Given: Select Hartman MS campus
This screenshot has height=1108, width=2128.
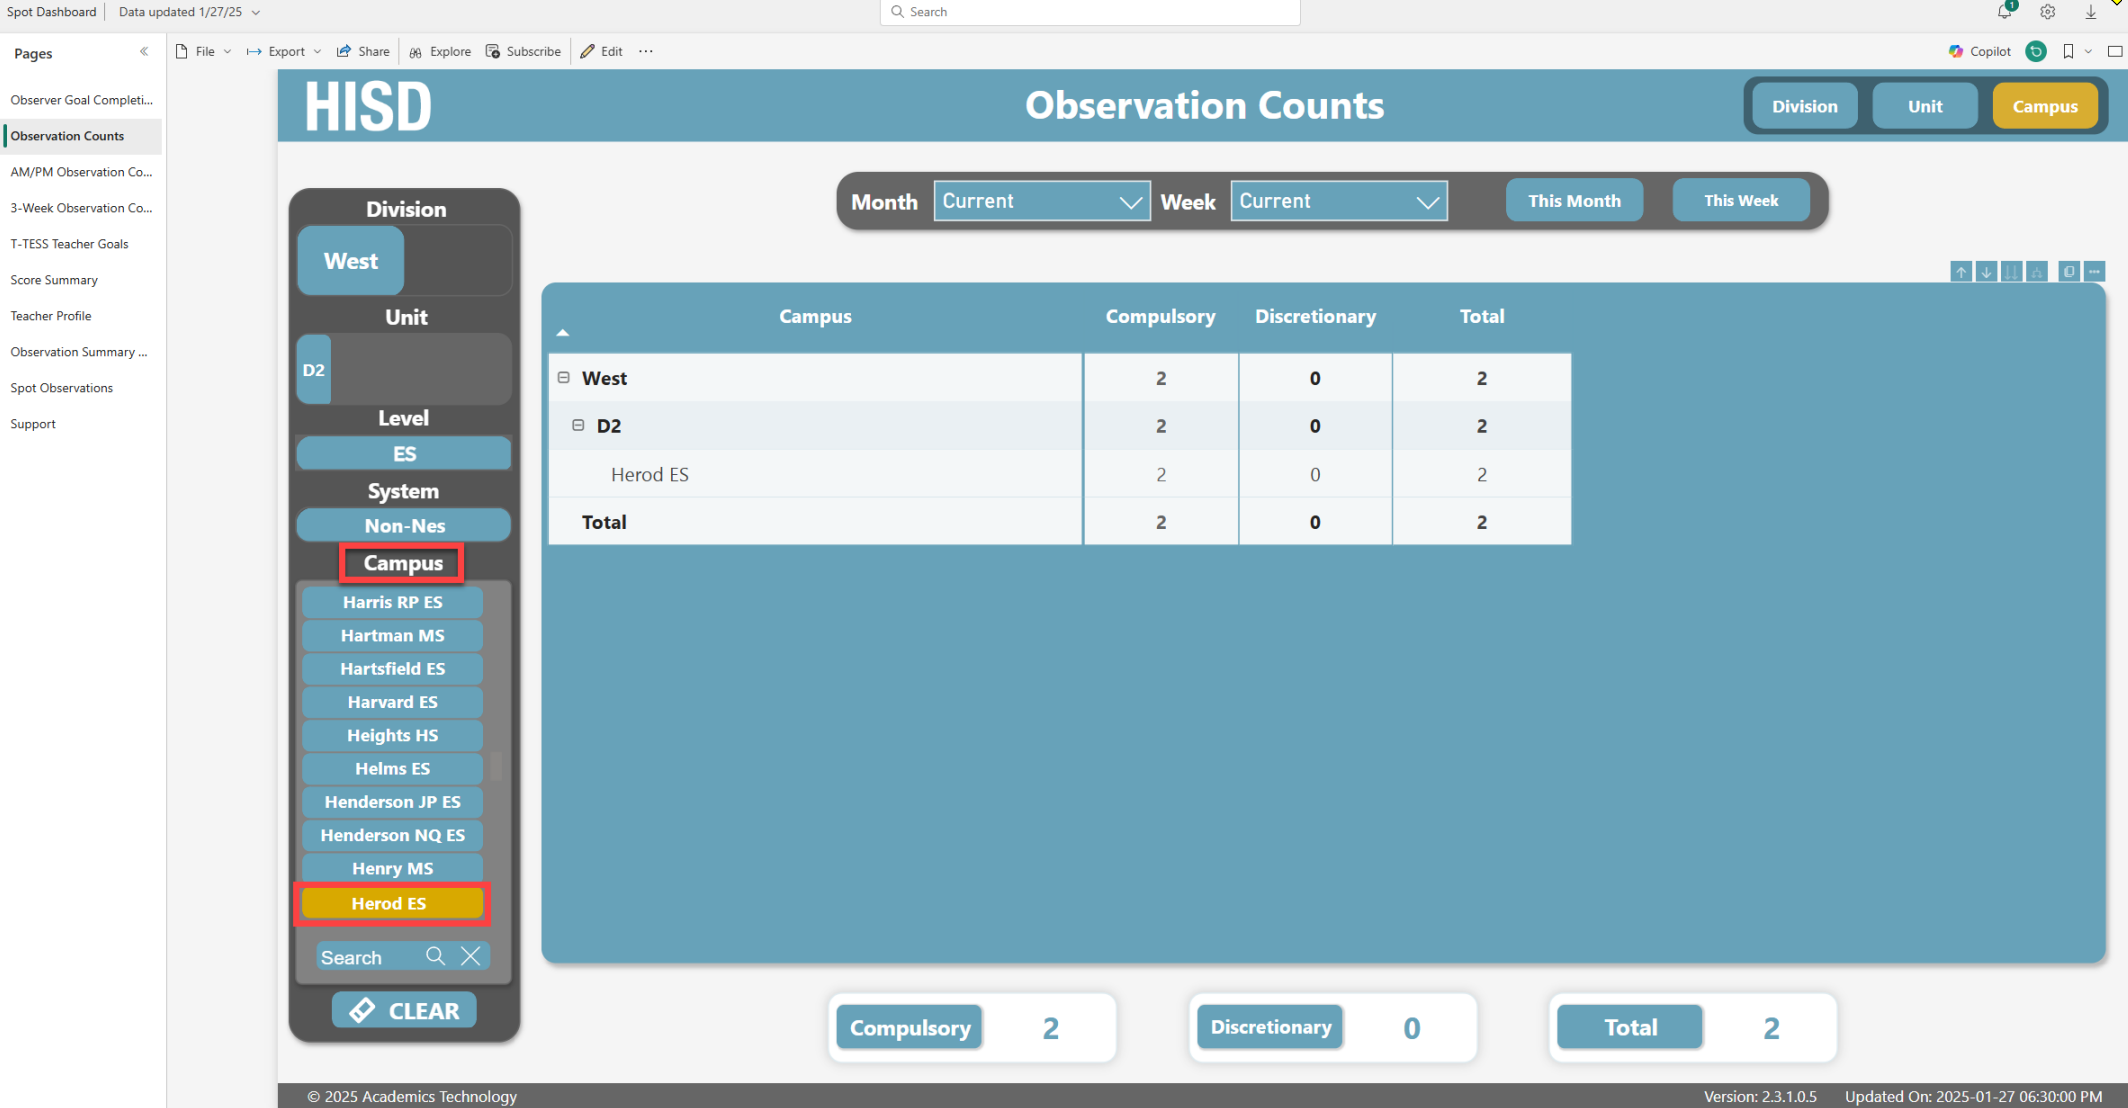Looking at the screenshot, I should [x=392, y=635].
